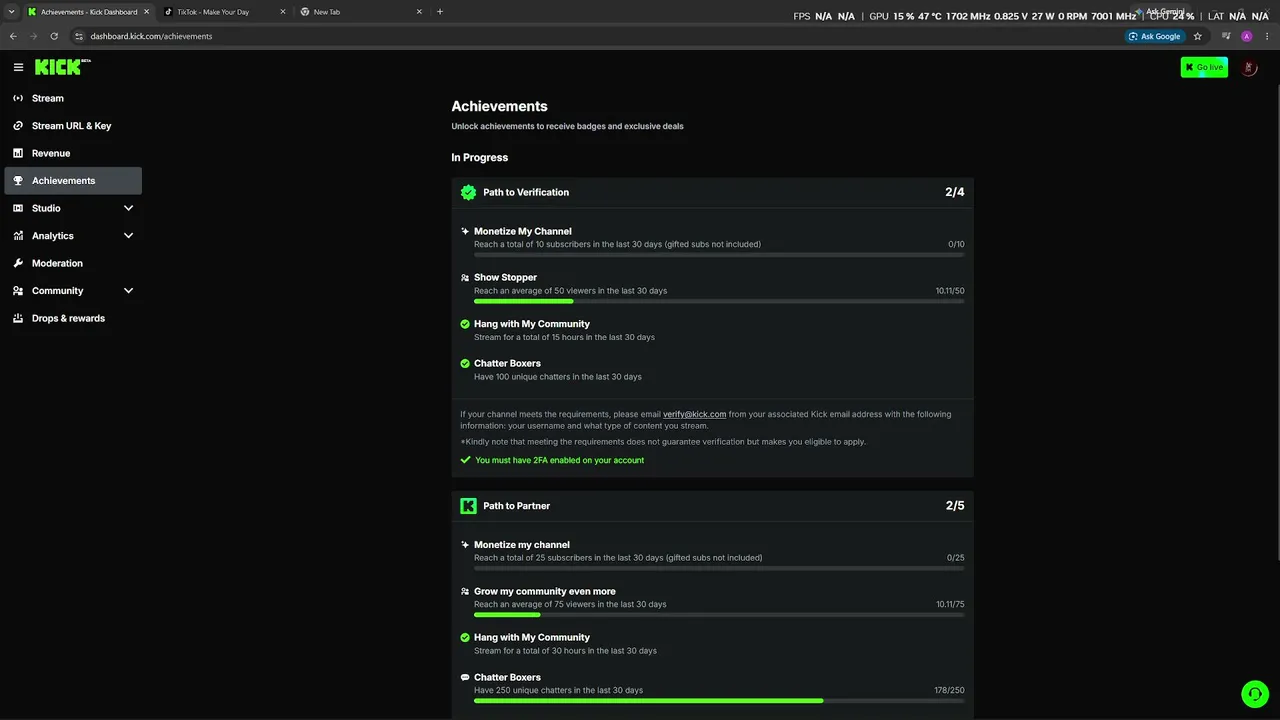Click the Show Stopper 10.11/50 value
The height and width of the screenshot is (720, 1280).
(x=950, y=291)
